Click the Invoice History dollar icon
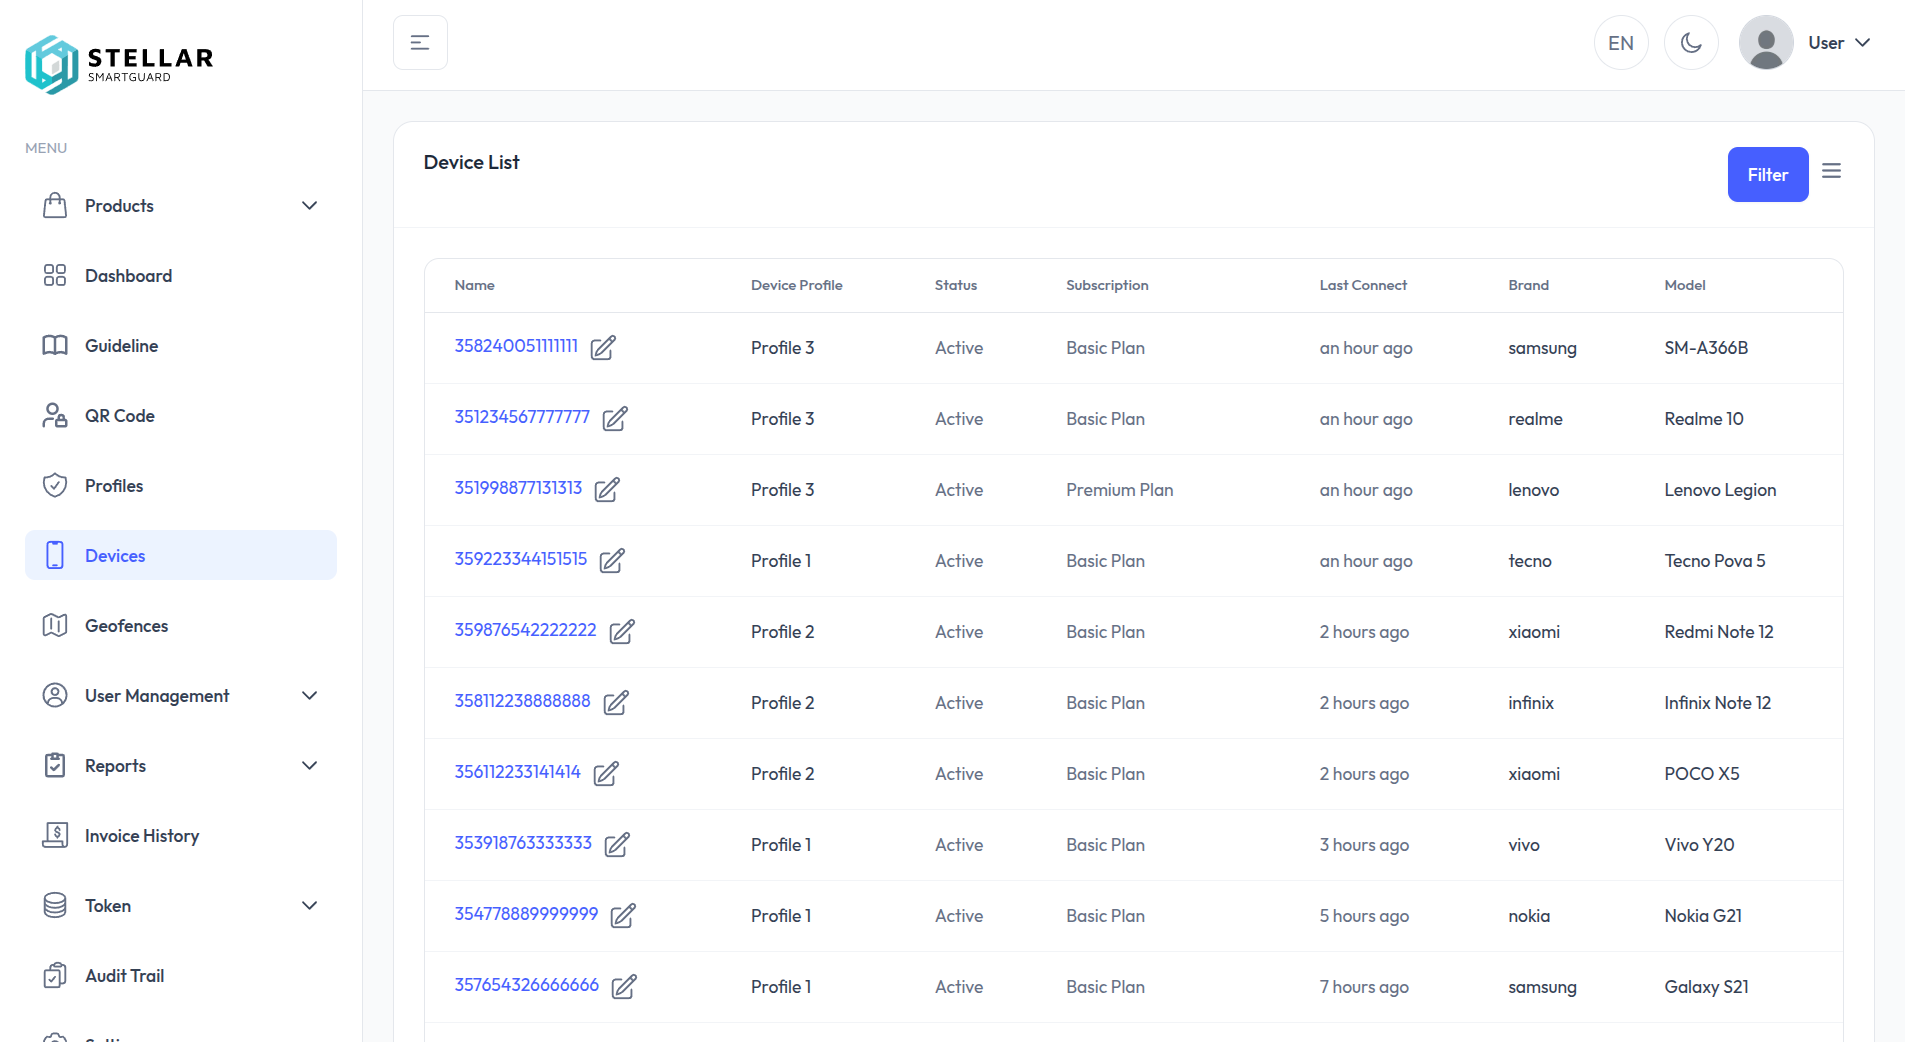1905x1042 pixels. (57, 835)
